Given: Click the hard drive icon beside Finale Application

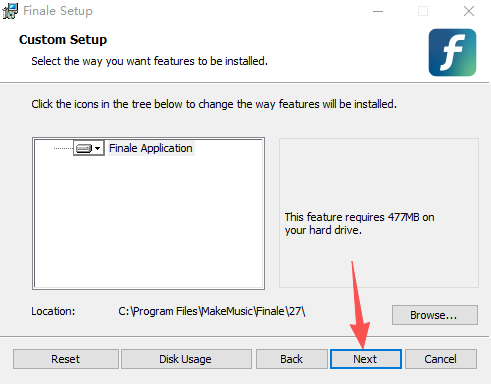Looking at the screenshot, I should click(x=84, y=148).
